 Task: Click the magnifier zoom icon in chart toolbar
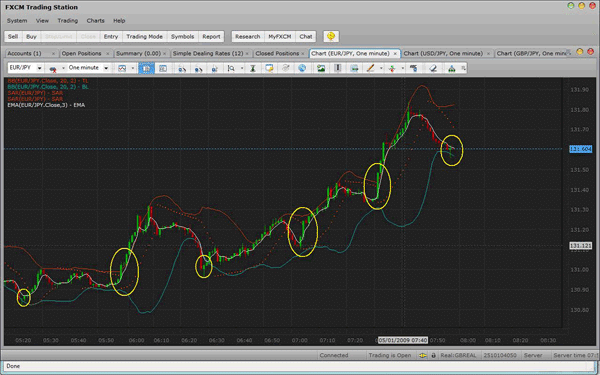tap(231, 68)
